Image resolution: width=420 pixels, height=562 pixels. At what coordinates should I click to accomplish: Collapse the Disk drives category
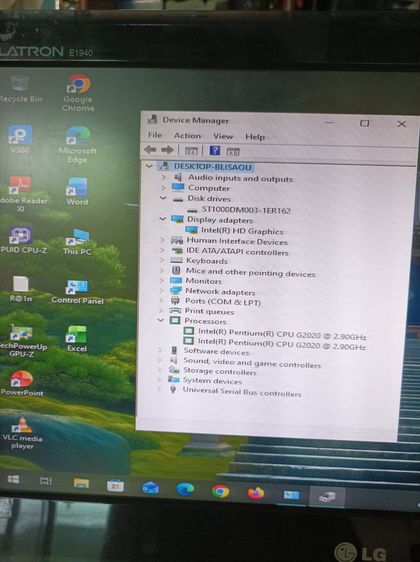pyautogui.click(x=163, y=198)
